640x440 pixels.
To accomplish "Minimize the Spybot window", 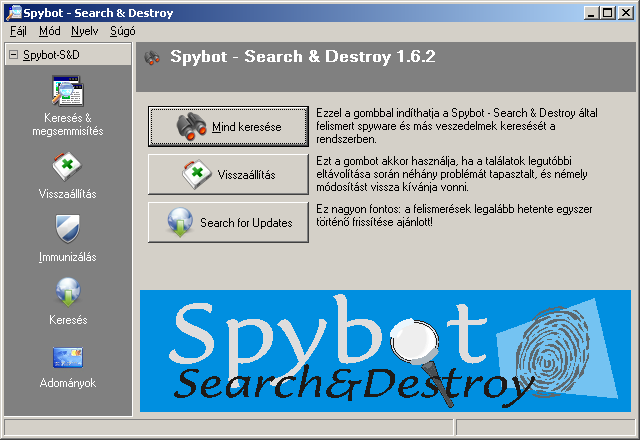I will pos(591,13).
